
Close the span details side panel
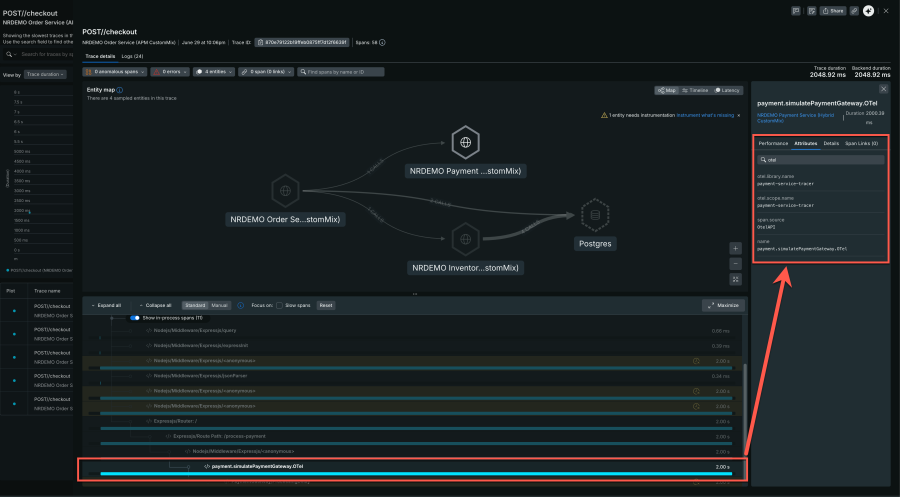pos(883,89)
